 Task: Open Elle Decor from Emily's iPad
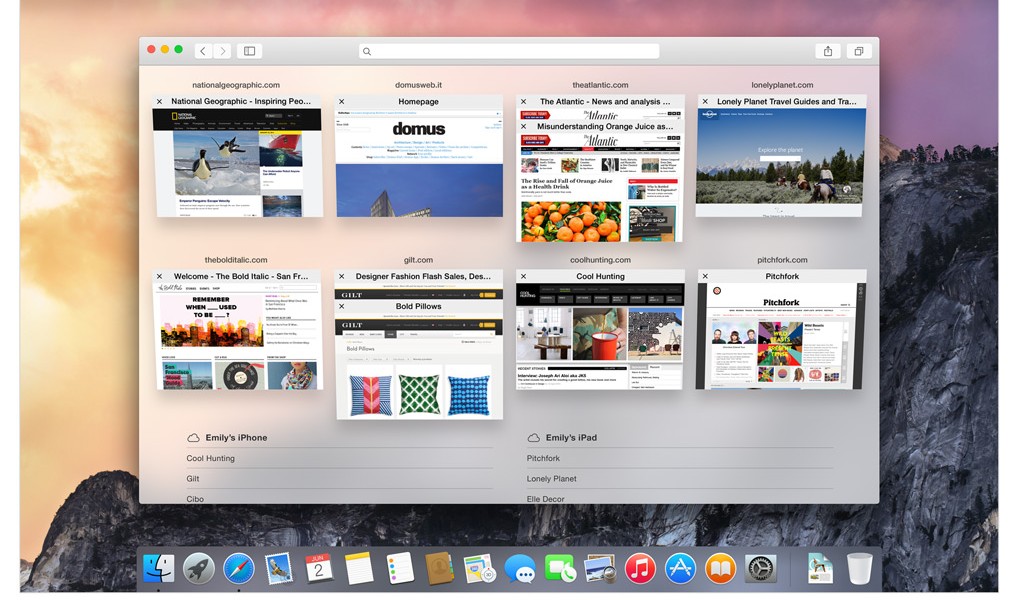click(x=546, y=499)
